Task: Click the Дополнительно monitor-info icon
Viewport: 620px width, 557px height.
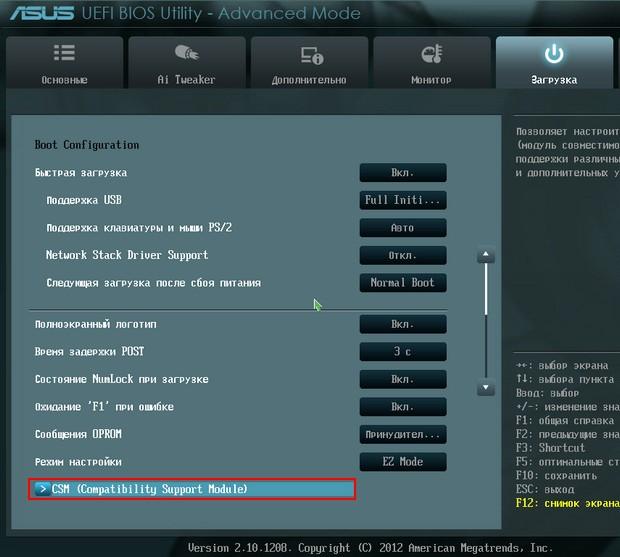Action: click(312, 55)
